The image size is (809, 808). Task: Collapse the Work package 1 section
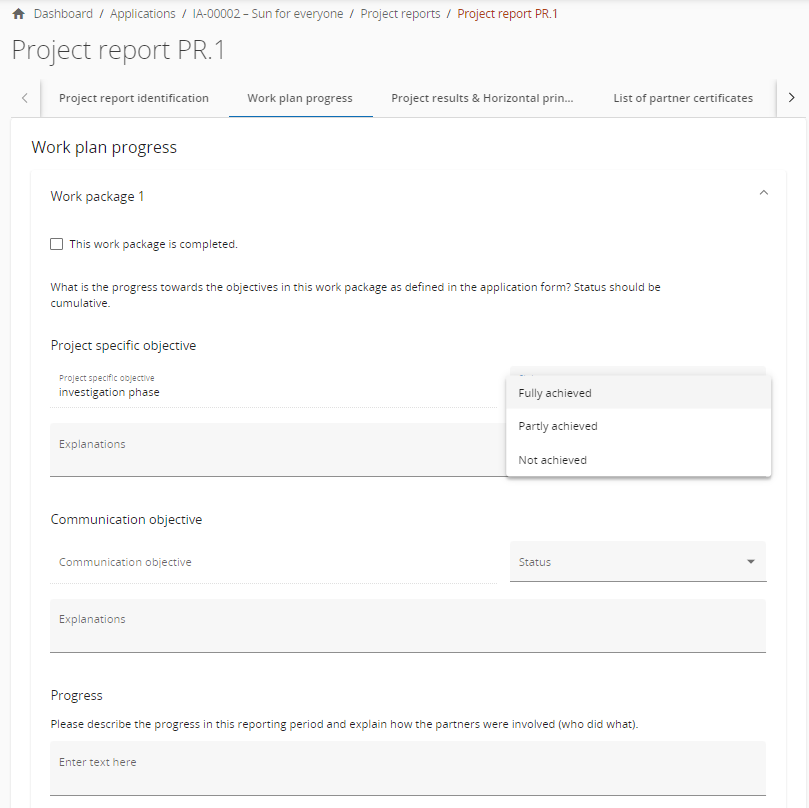point(763,193)
